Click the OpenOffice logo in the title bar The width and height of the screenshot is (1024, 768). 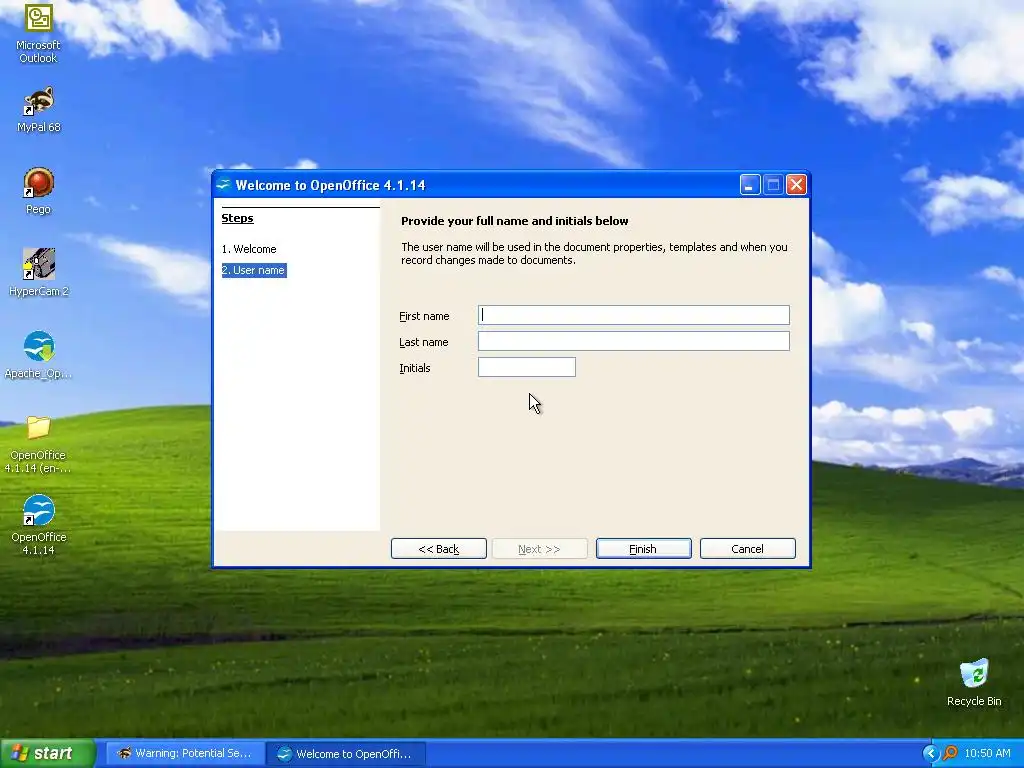click(x=223, y=185)
